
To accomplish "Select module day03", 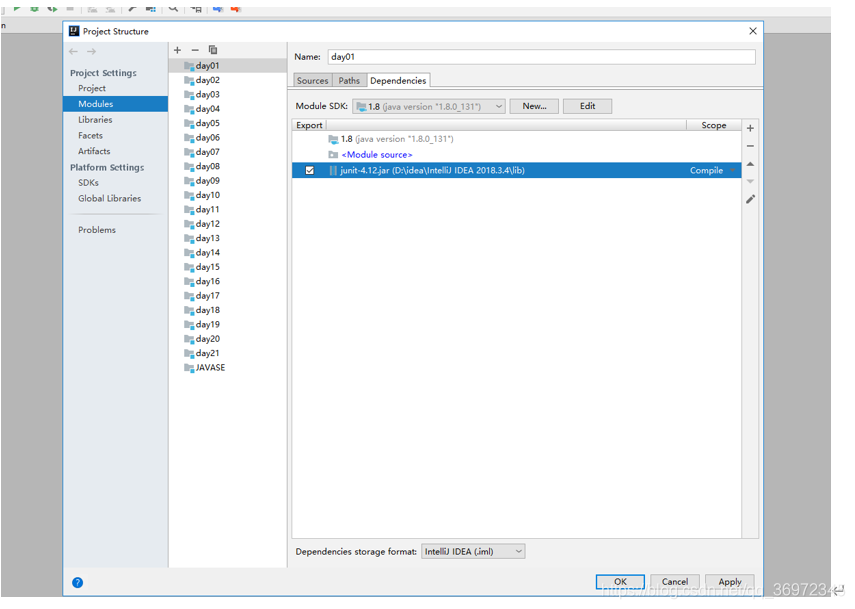I will point(228,95).
